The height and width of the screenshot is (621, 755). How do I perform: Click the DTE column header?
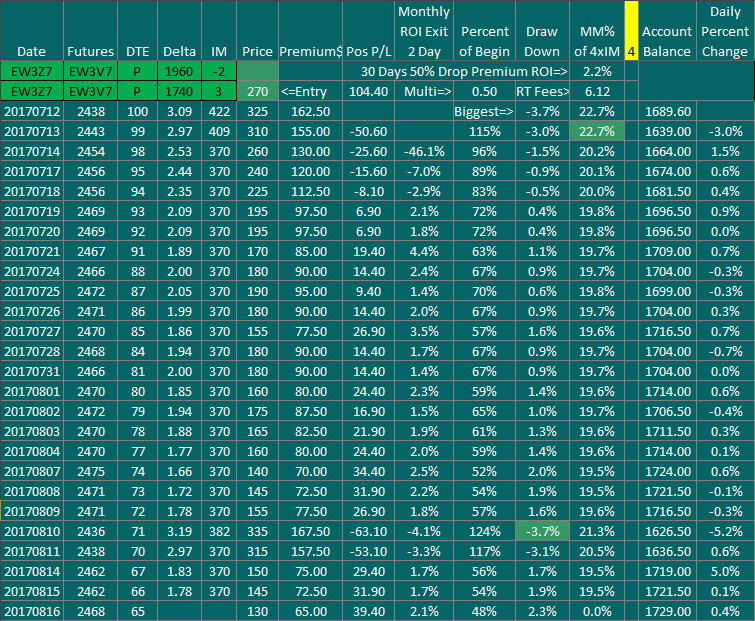137,31
